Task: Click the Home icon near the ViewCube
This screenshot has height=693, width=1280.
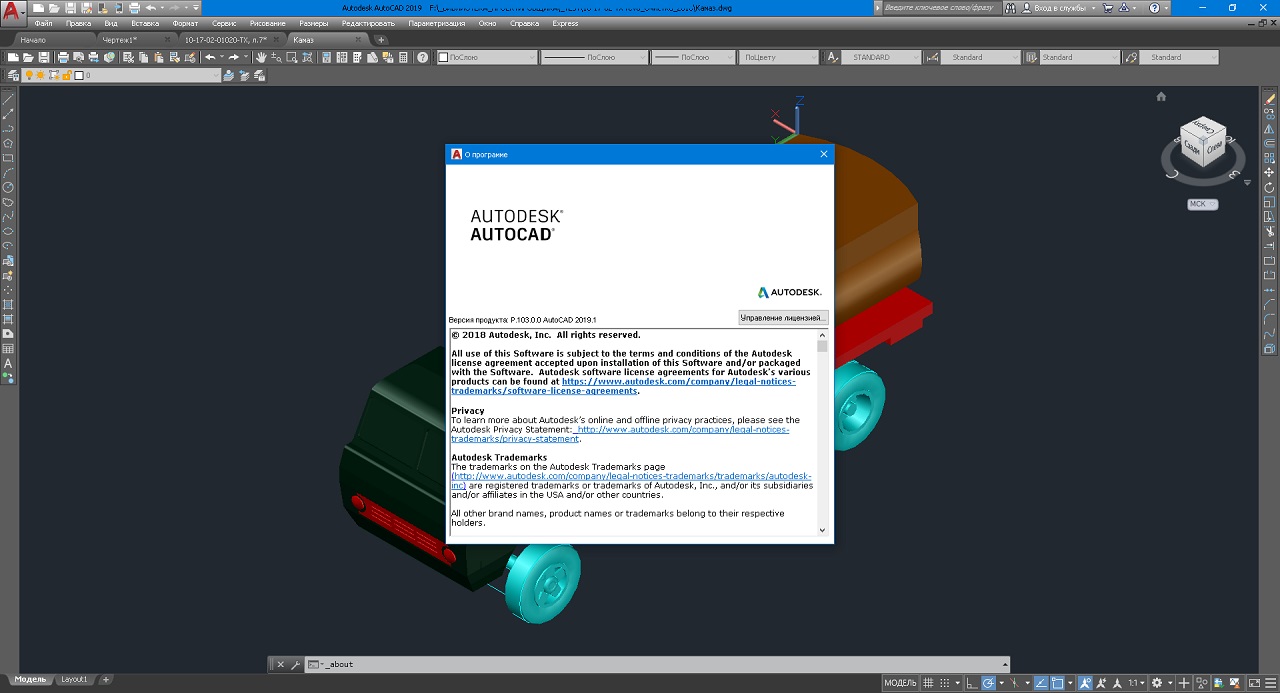Action: point(1161,97)
